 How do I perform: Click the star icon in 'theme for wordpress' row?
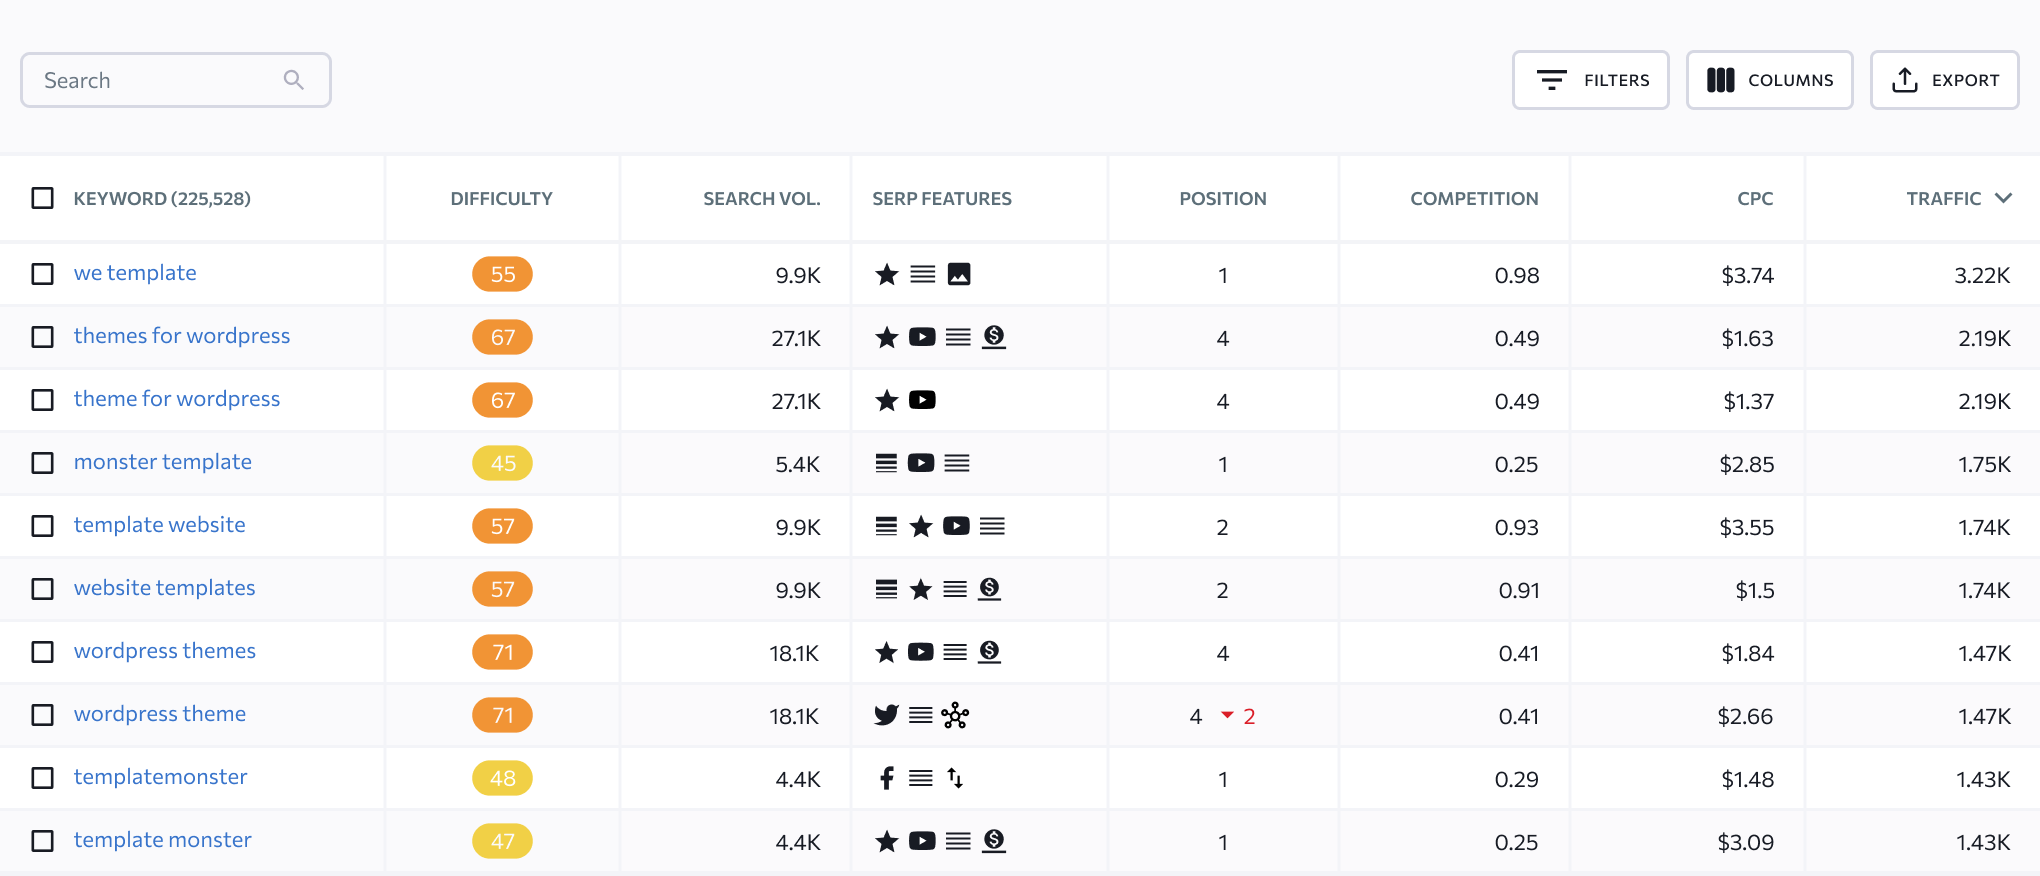click(x=887, y=400)
